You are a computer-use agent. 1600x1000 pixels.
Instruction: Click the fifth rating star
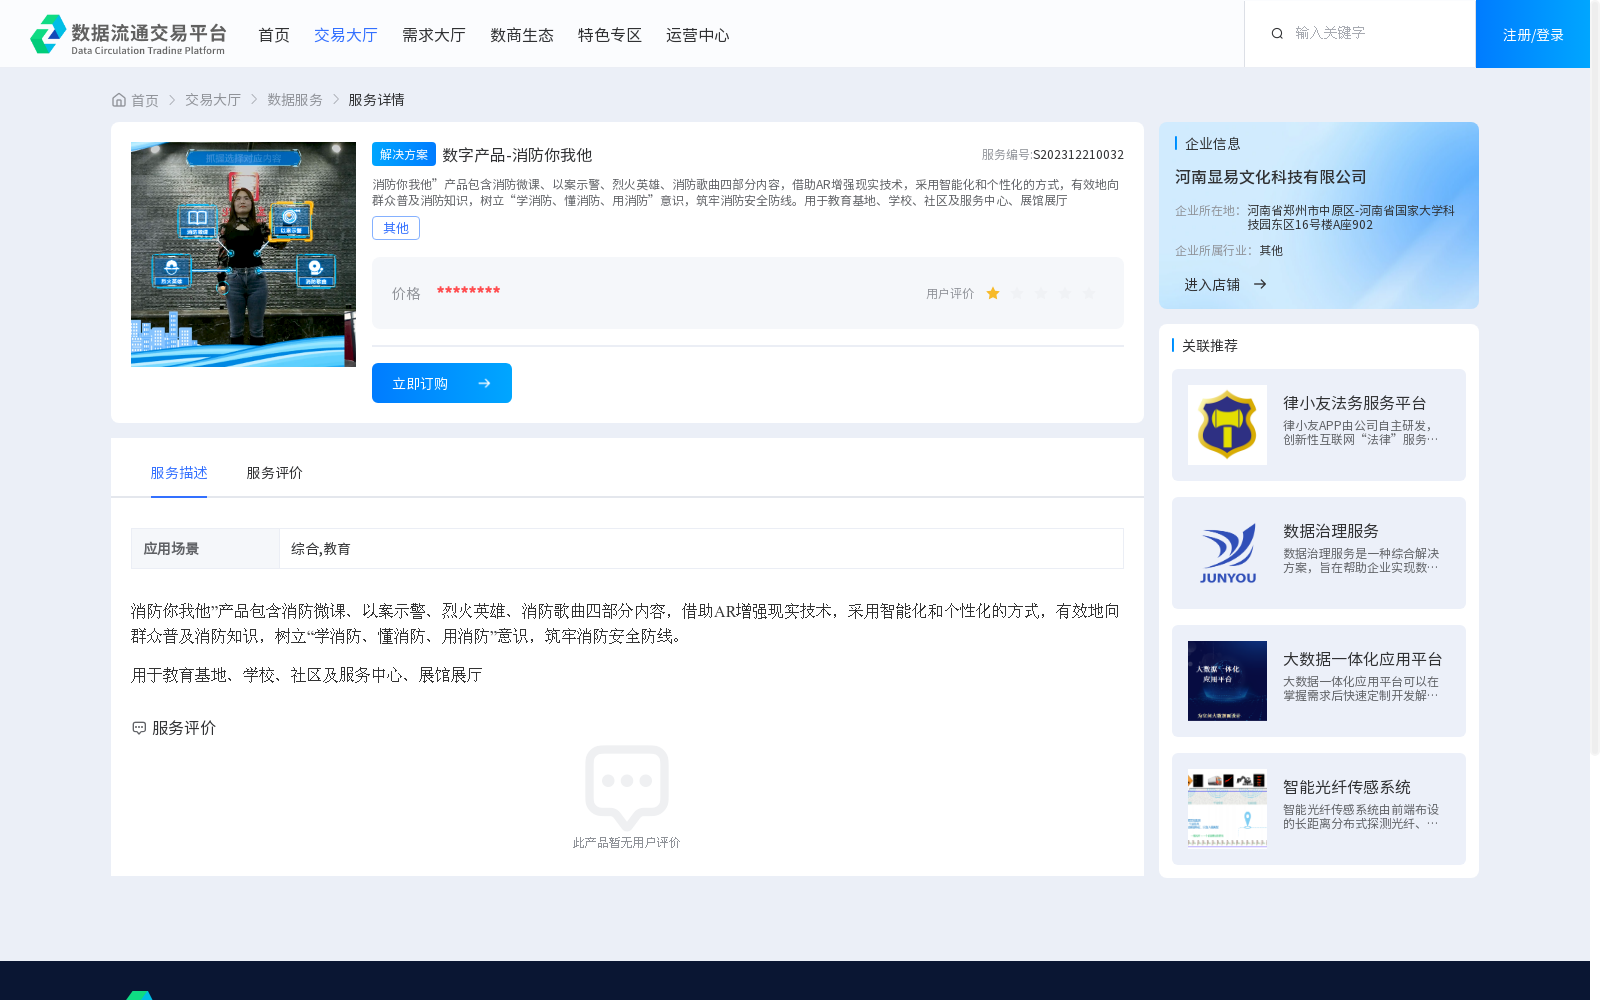[x=1089, y=293]
